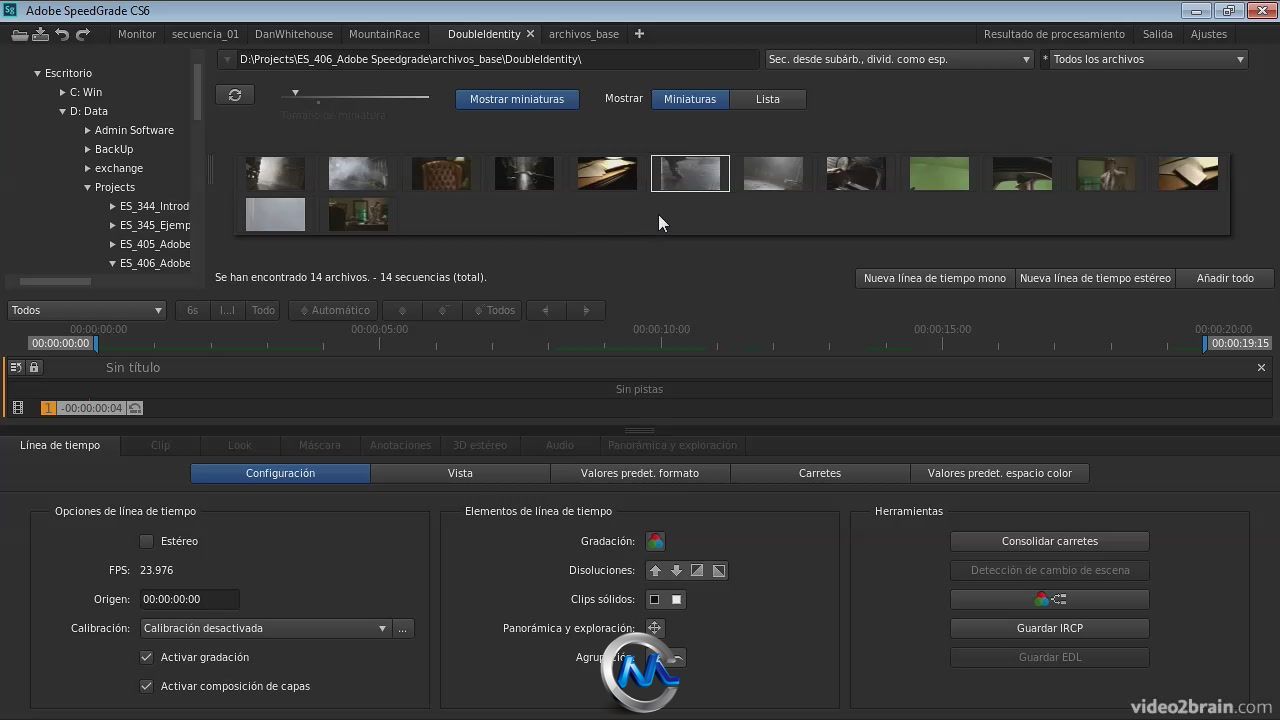Click the Guardar IRCP button
The image size is (1280, 720).
(x=1049, y=628)
